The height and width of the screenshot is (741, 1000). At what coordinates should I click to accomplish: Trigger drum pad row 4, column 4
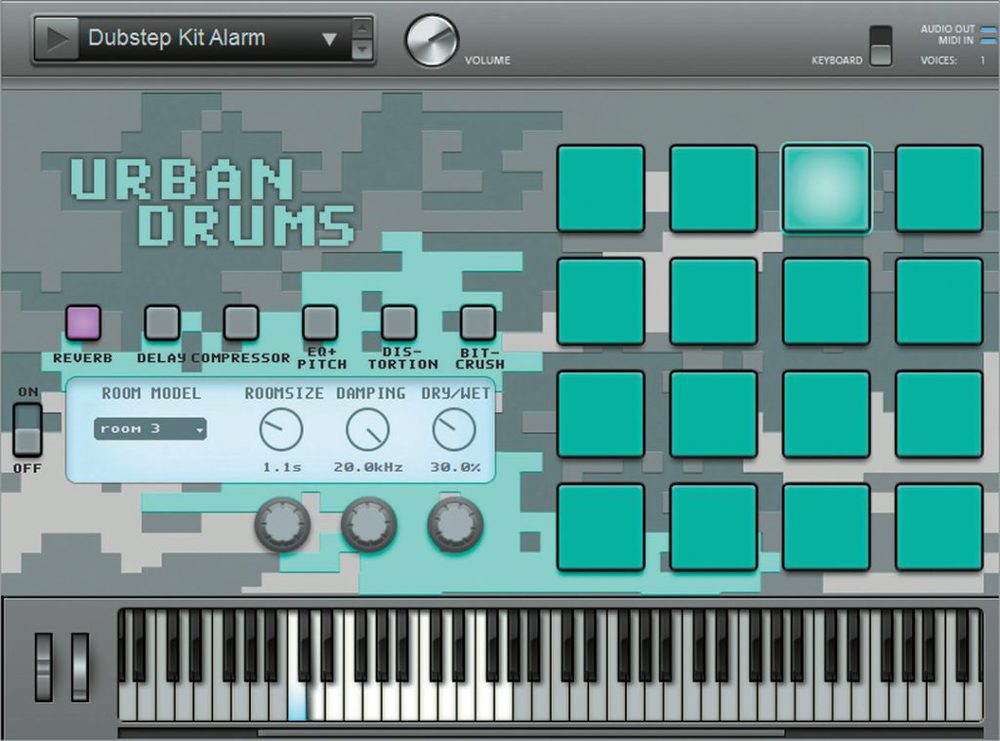pyautogui.click(x=939, y=527)
